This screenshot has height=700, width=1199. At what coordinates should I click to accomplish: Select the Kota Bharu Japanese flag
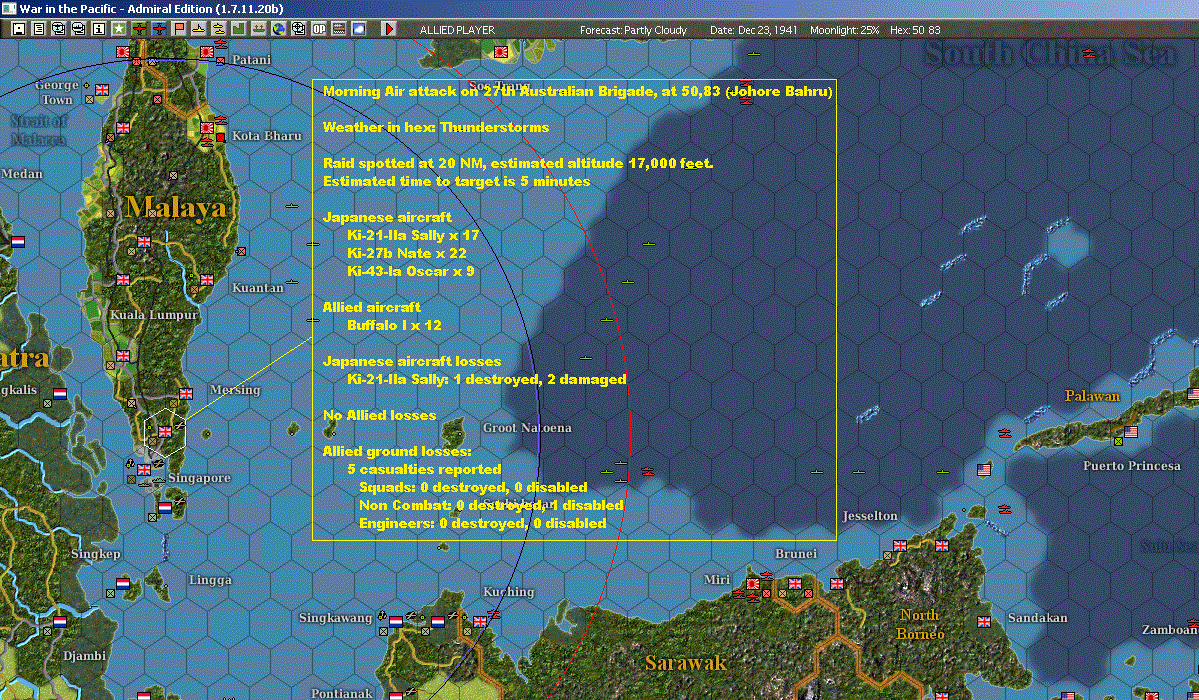pyautogui.click(x=206, y=128)
